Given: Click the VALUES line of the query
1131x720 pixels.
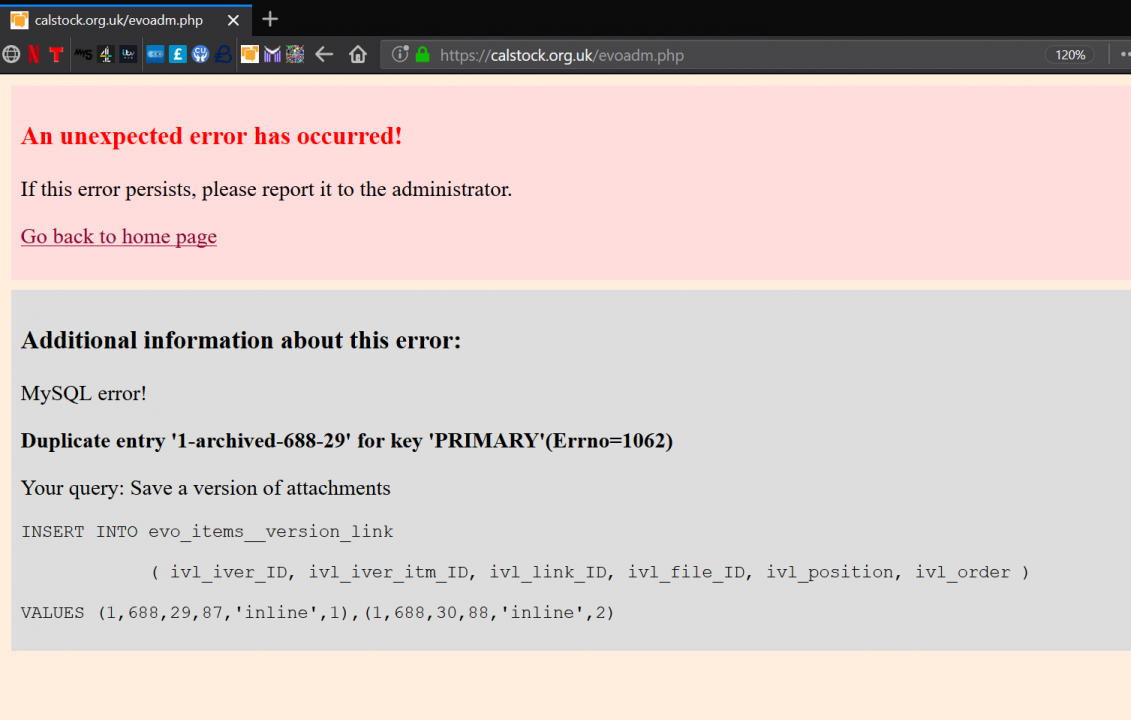Looking at the screenshot, I should pos(317,613).
